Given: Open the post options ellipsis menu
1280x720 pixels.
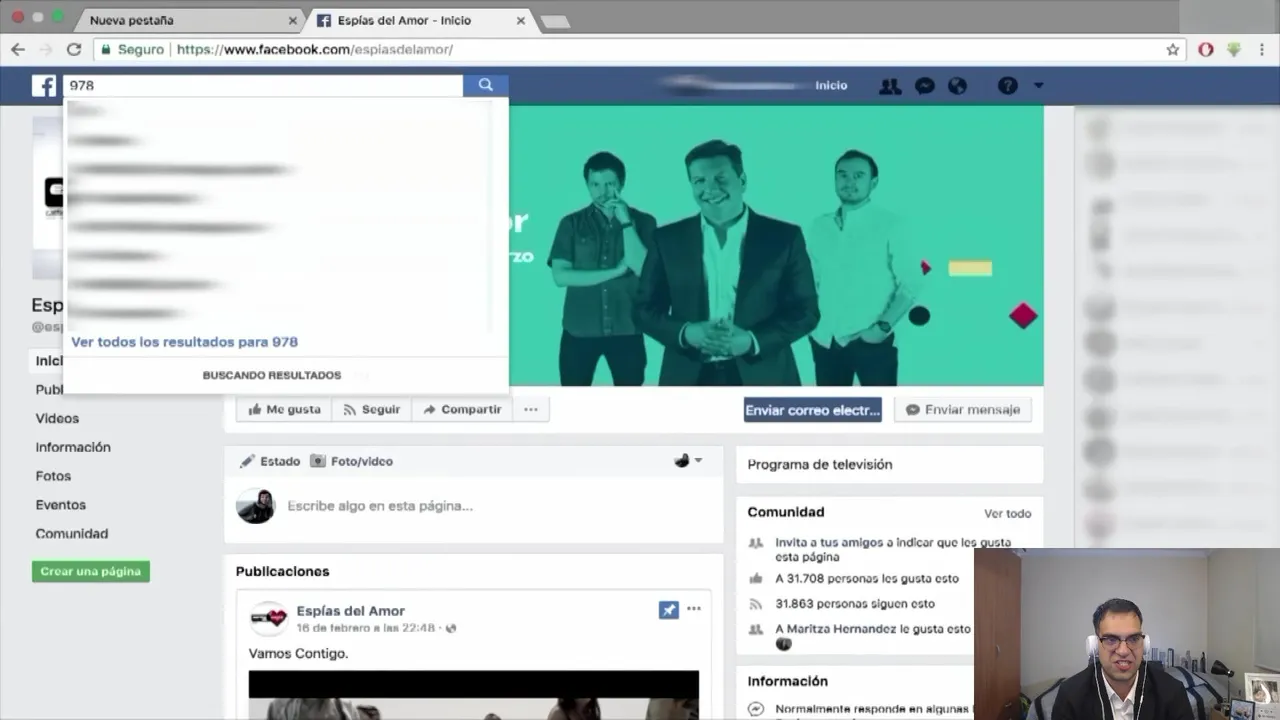Looking at the screenshot, I should click(x=694, y=609).
